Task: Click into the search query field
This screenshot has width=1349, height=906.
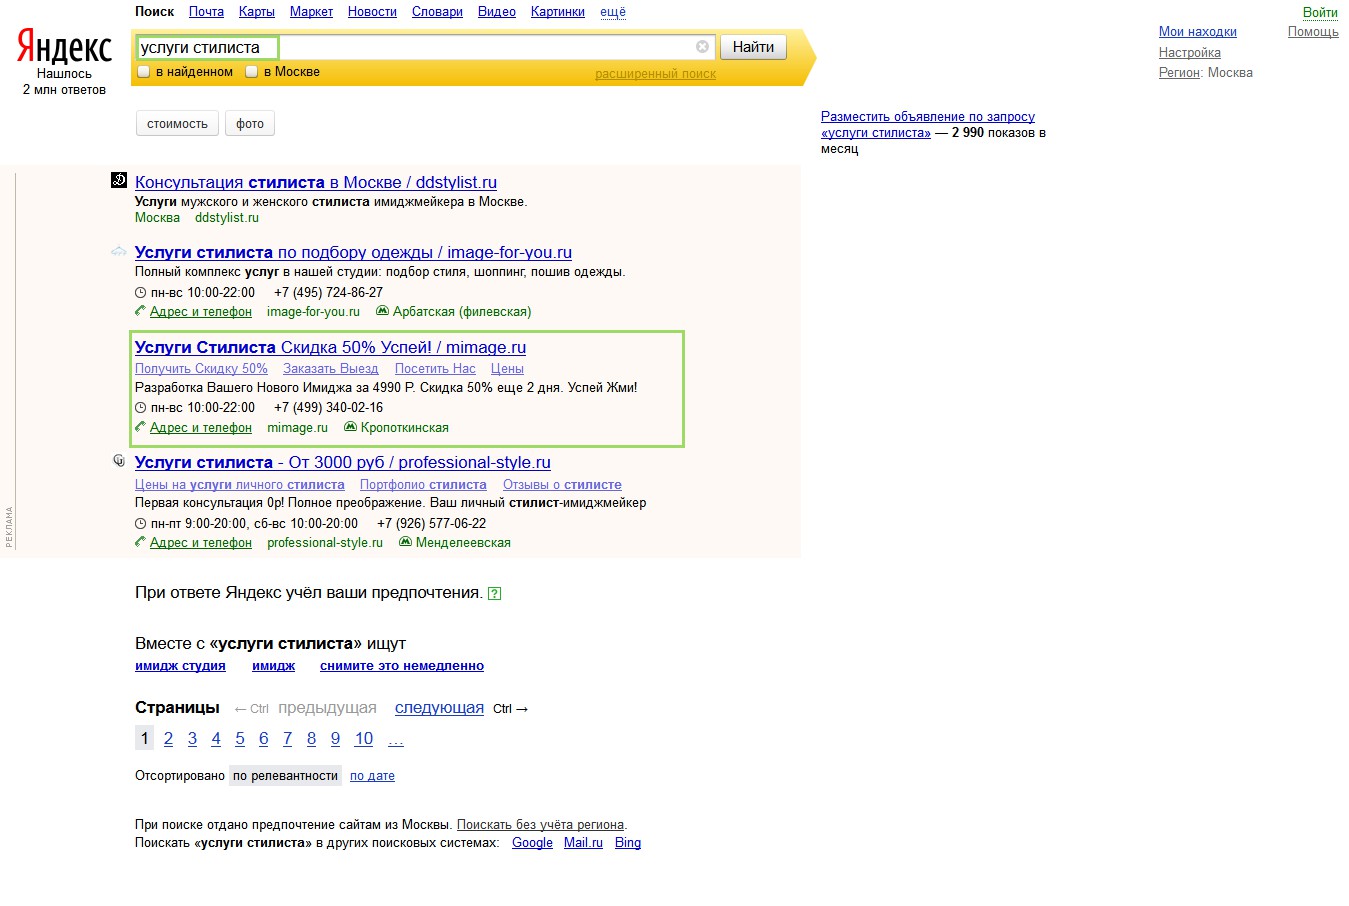Action: [425, 47]
